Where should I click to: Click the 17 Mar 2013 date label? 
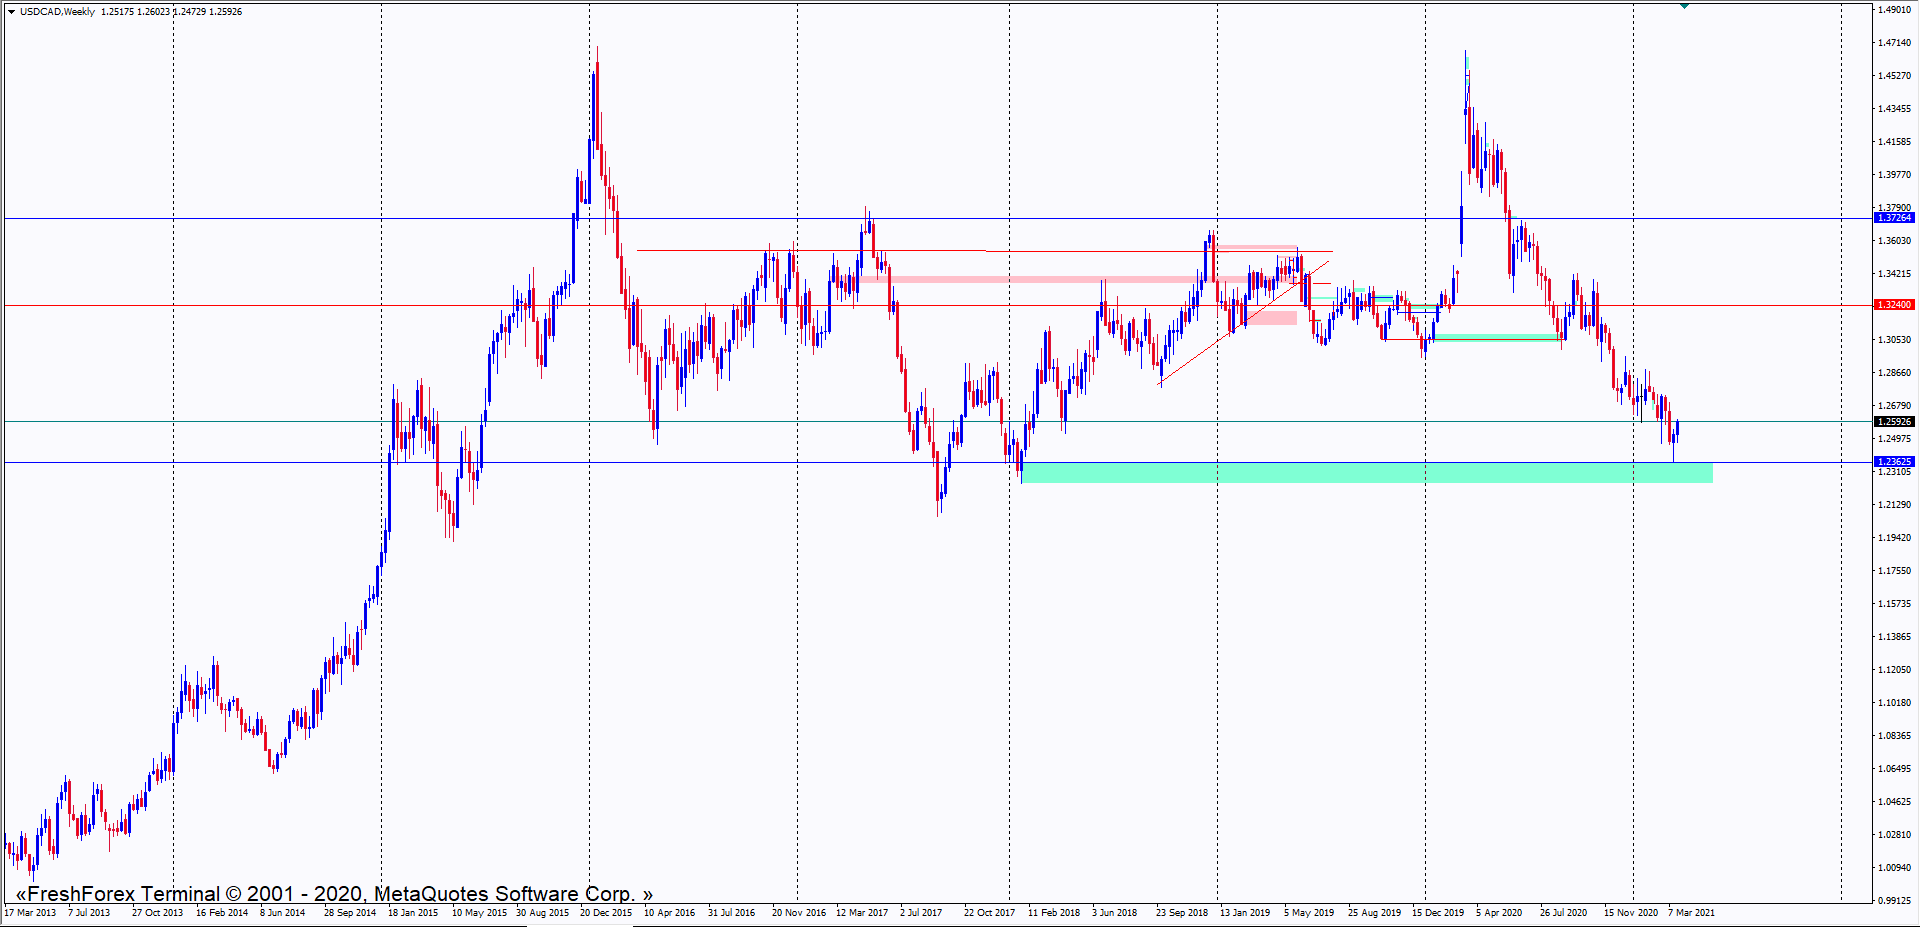coord(31,913)
